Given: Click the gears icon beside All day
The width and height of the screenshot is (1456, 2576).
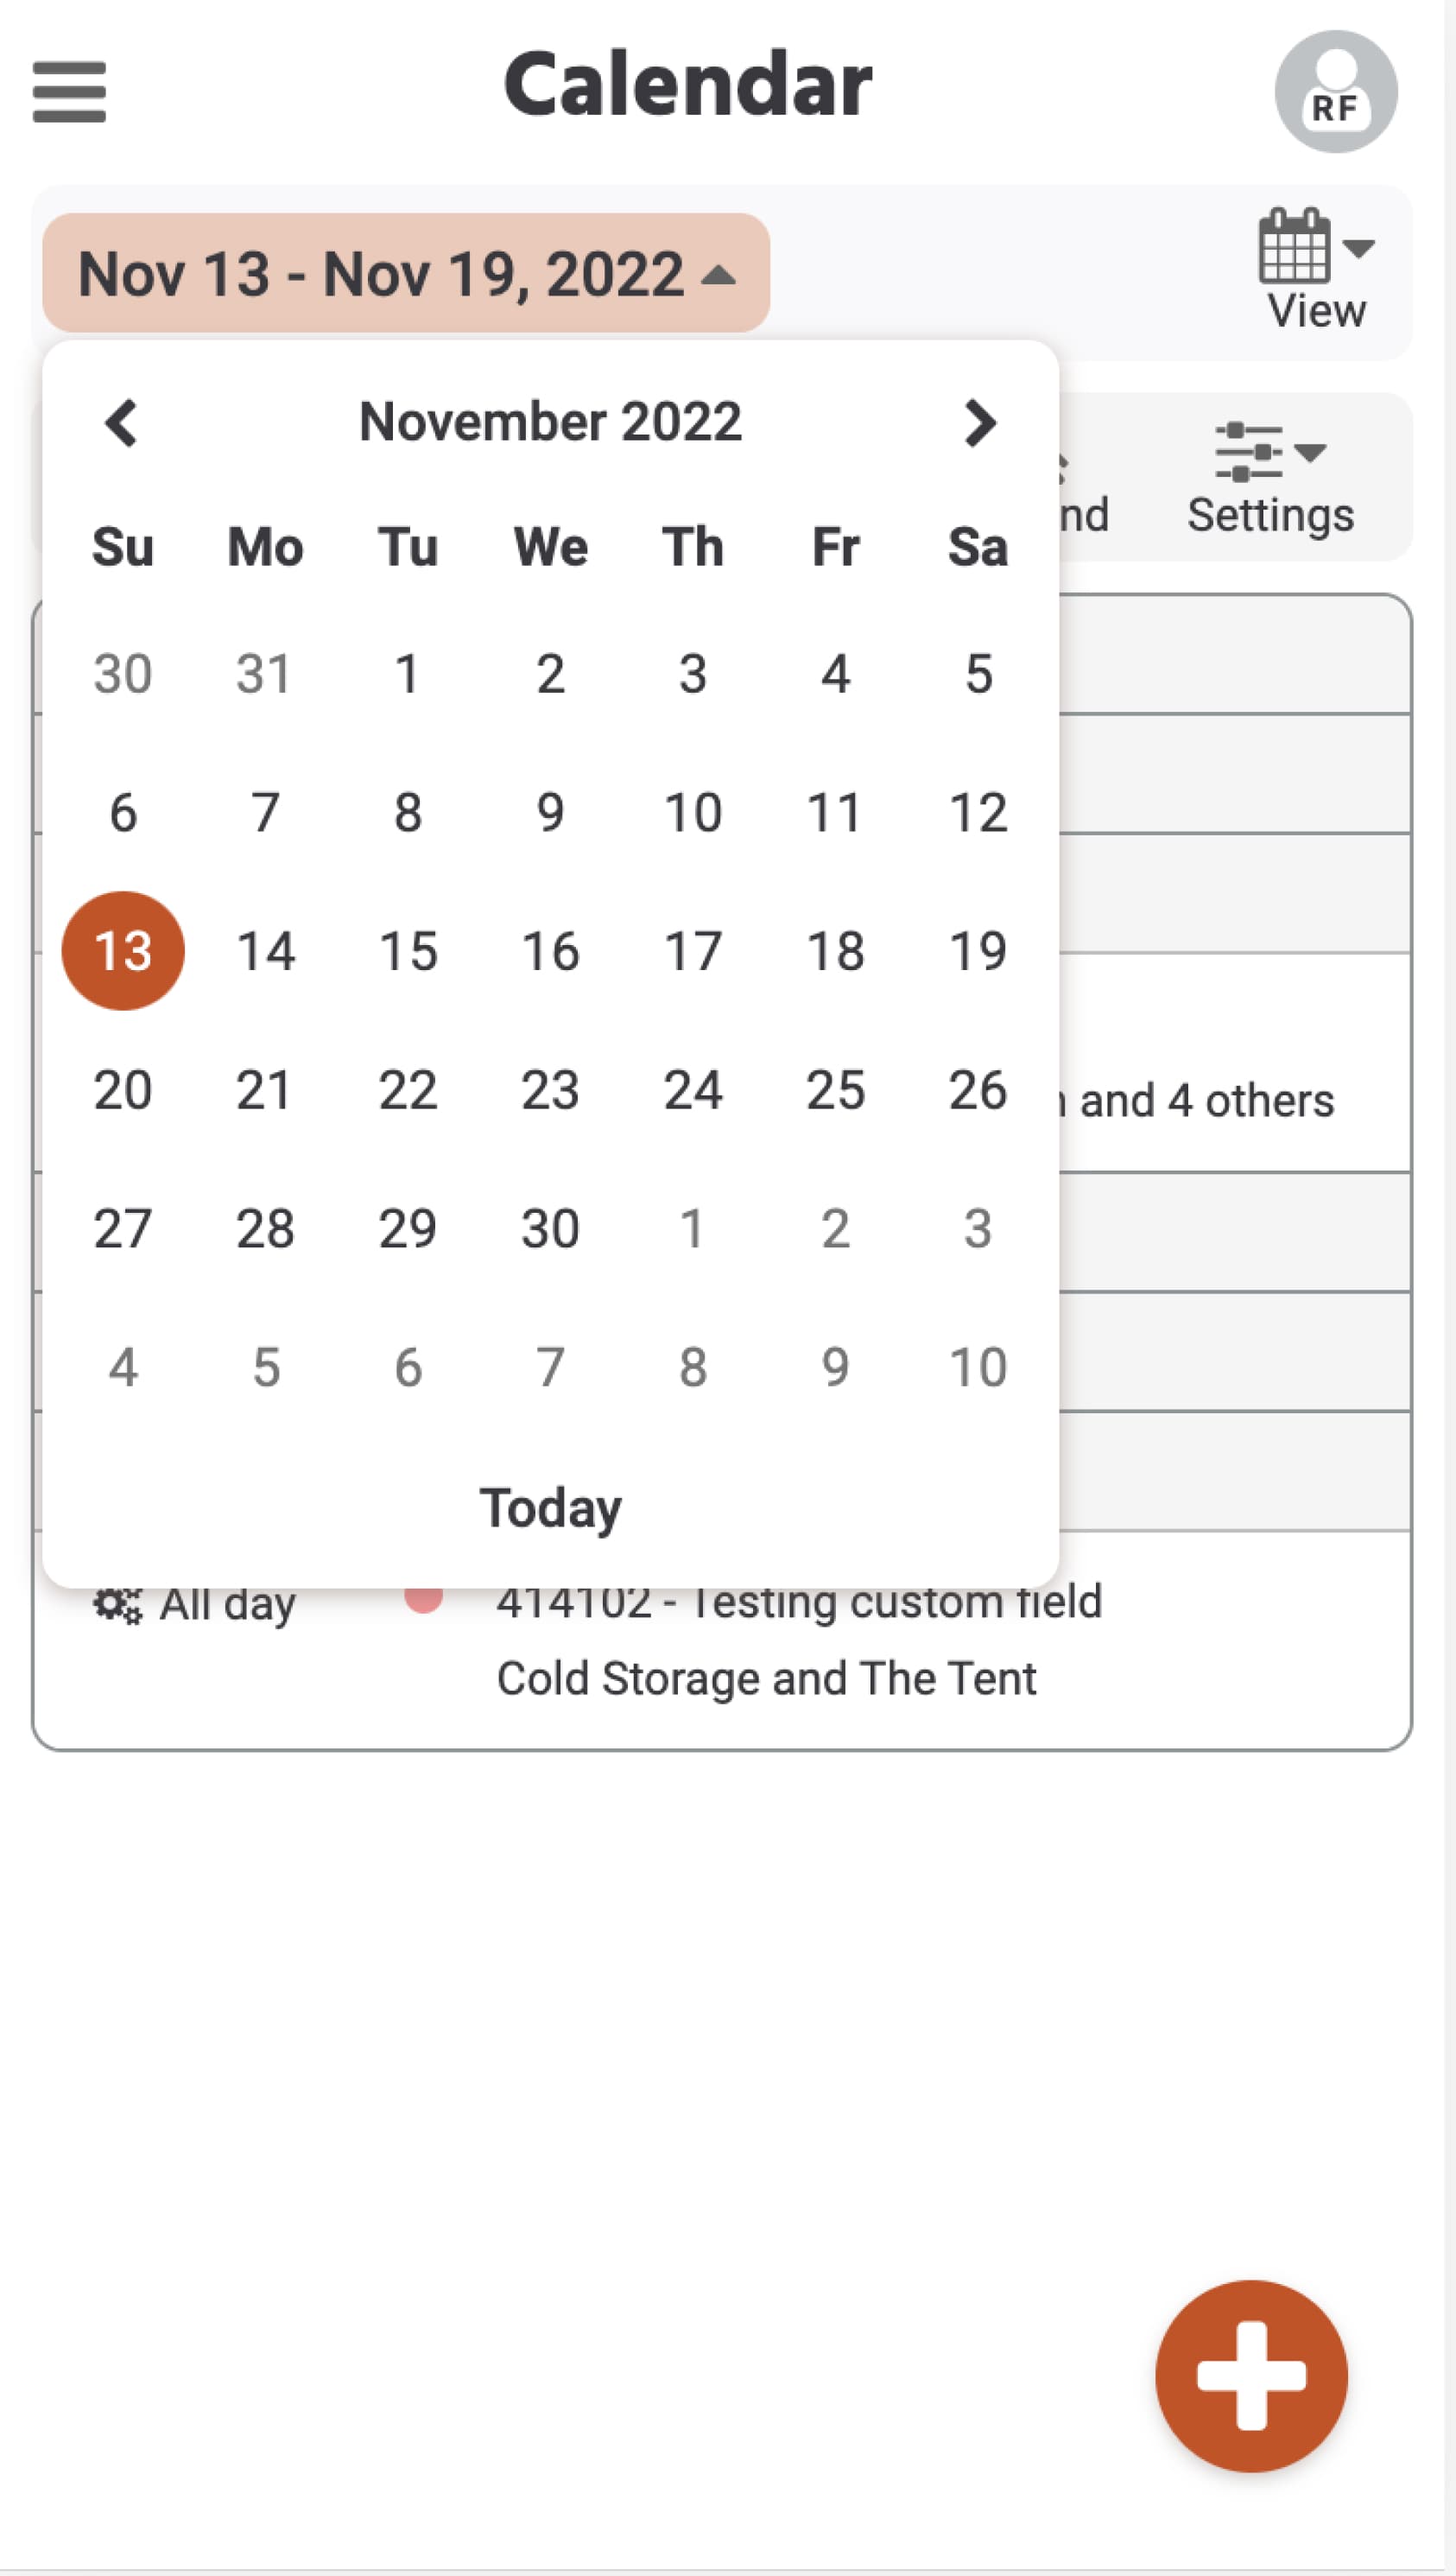Looking at the screenshot, I should [117, 1605].
